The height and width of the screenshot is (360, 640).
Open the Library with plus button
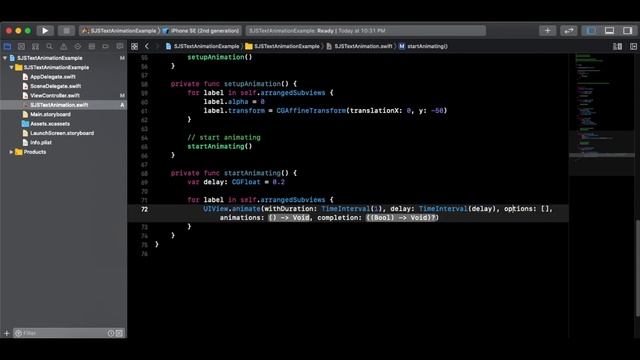547,31
